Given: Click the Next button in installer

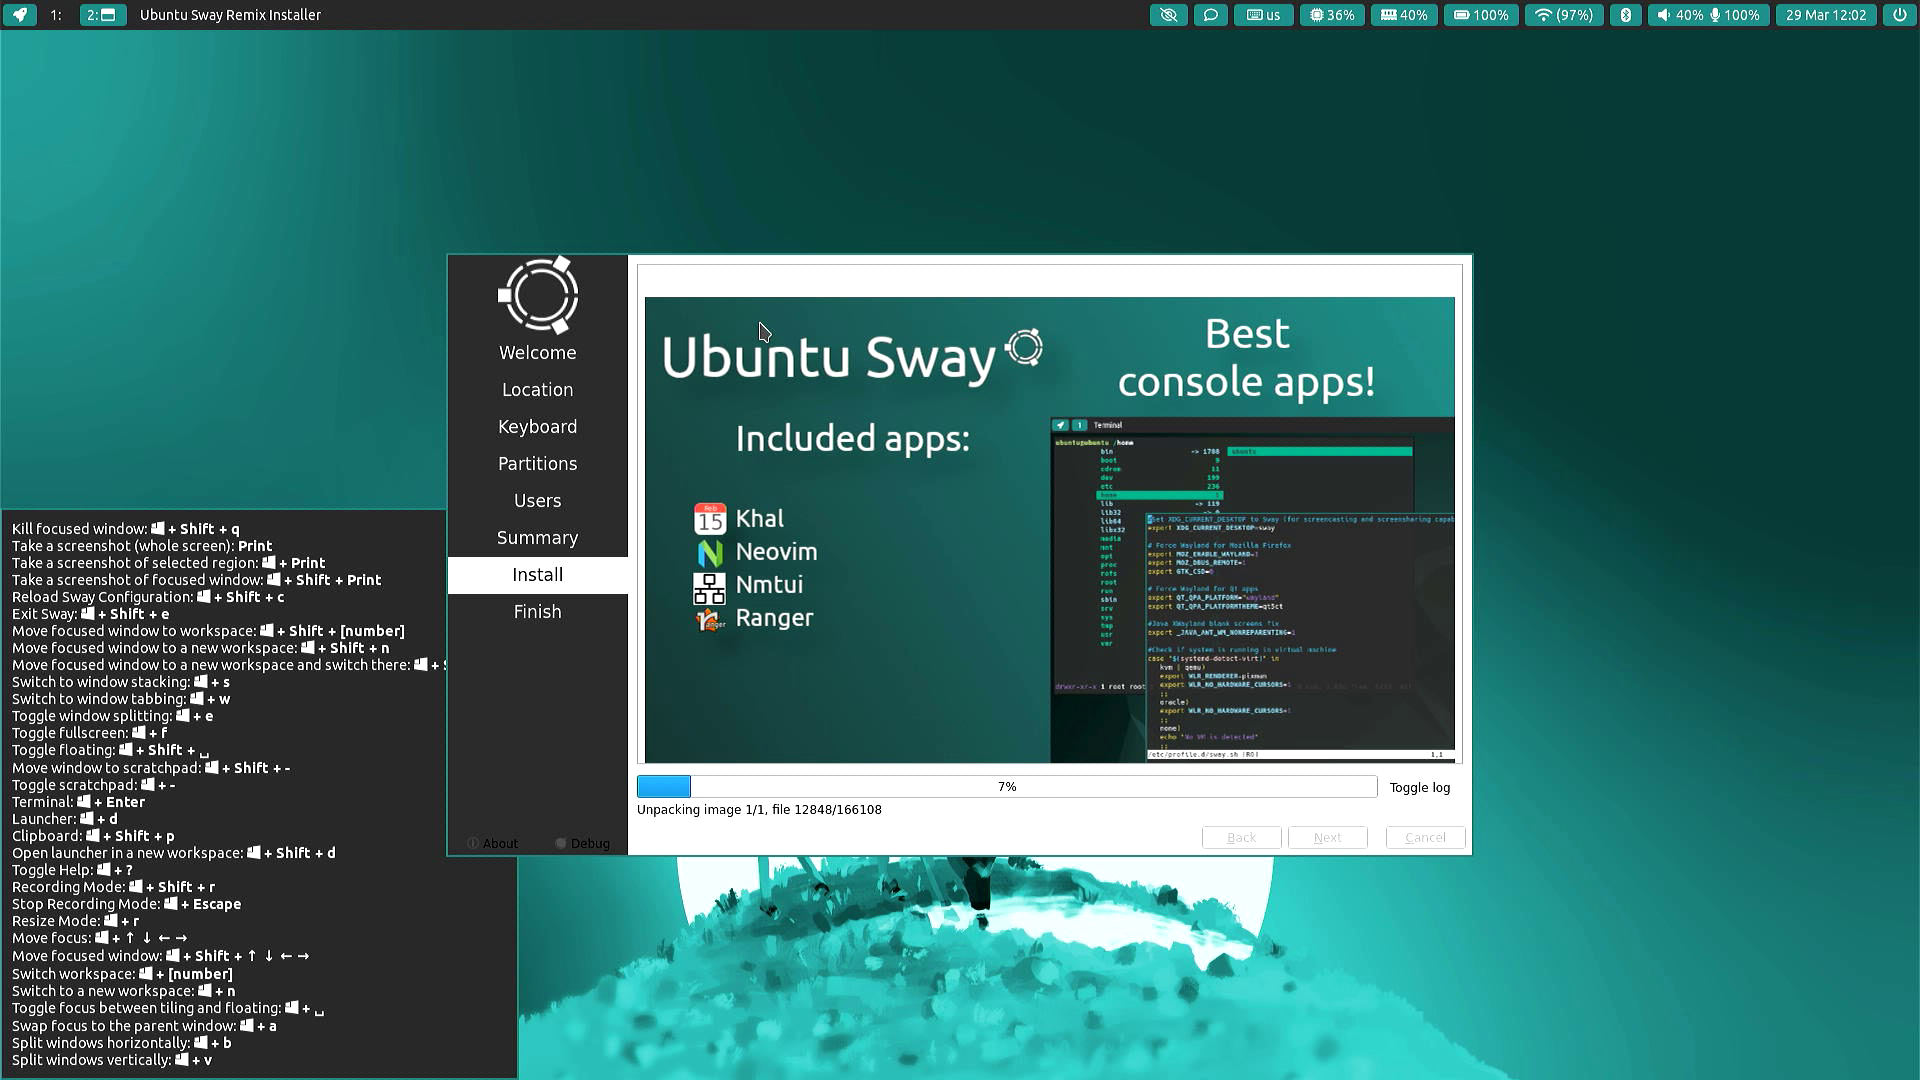Looking at the screenshot, I should click(x=1328, y=836).
